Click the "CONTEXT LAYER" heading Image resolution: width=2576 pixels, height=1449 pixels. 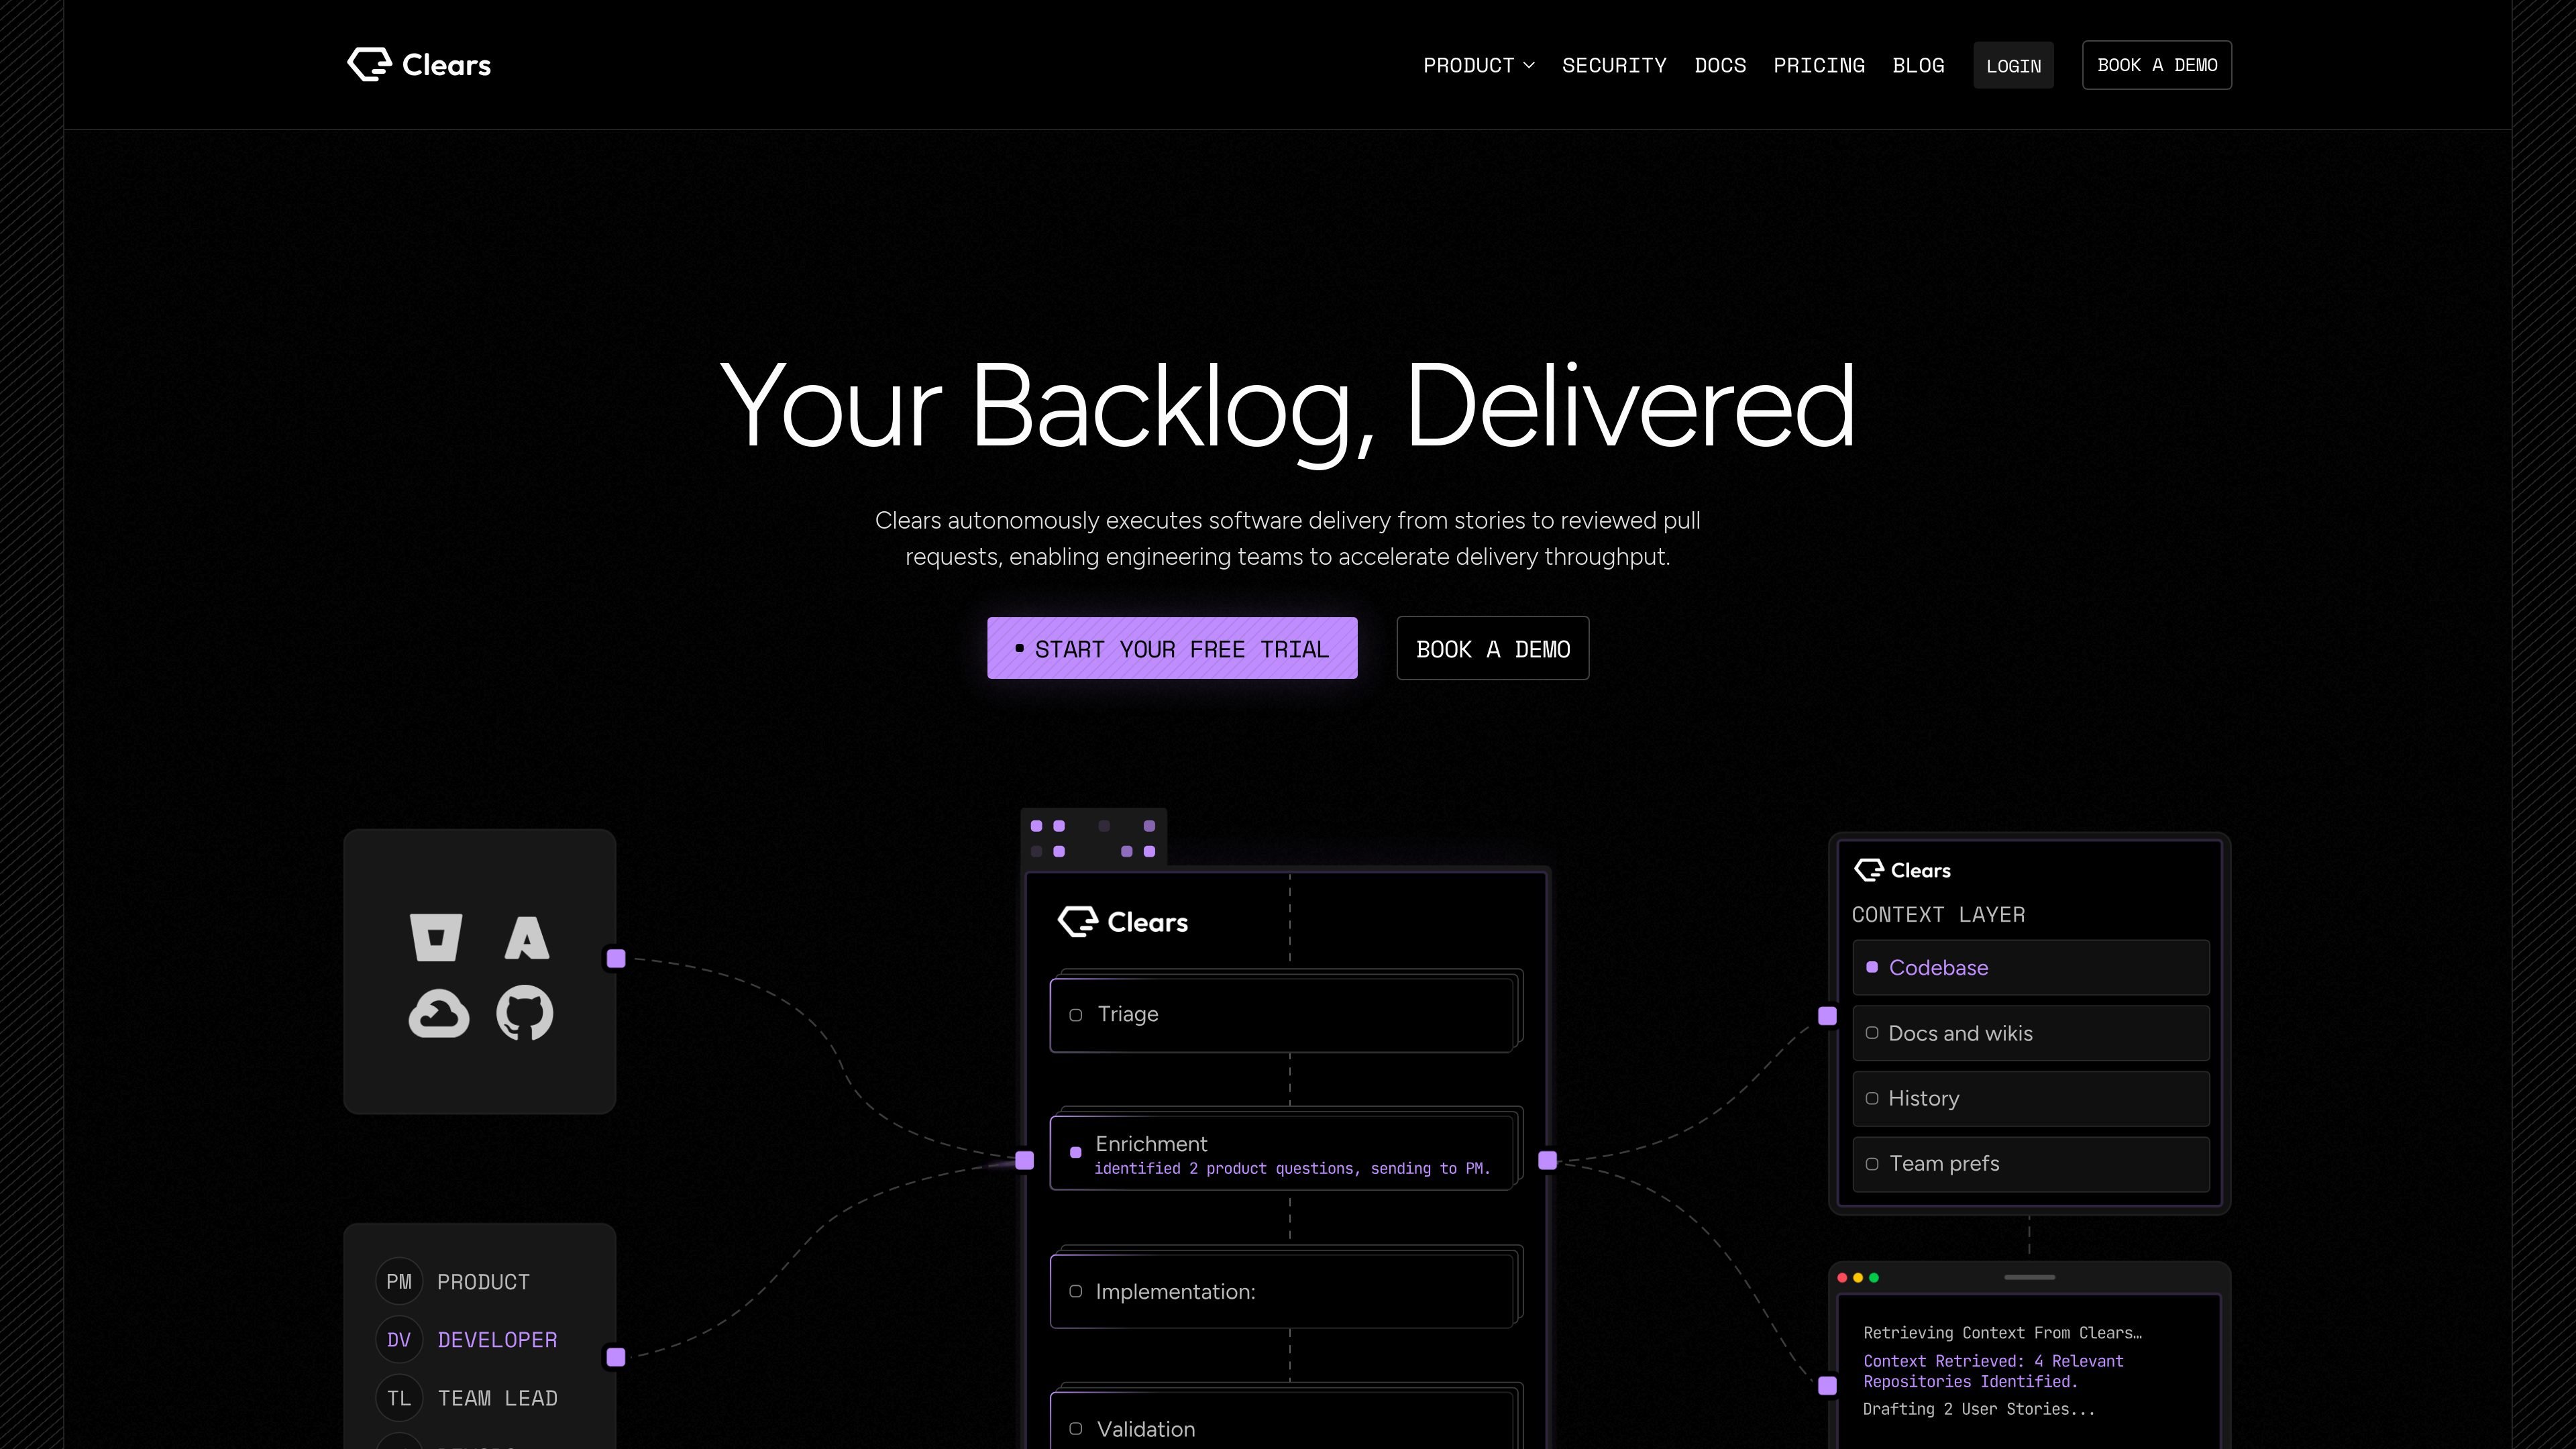(x=1938, y=915)
